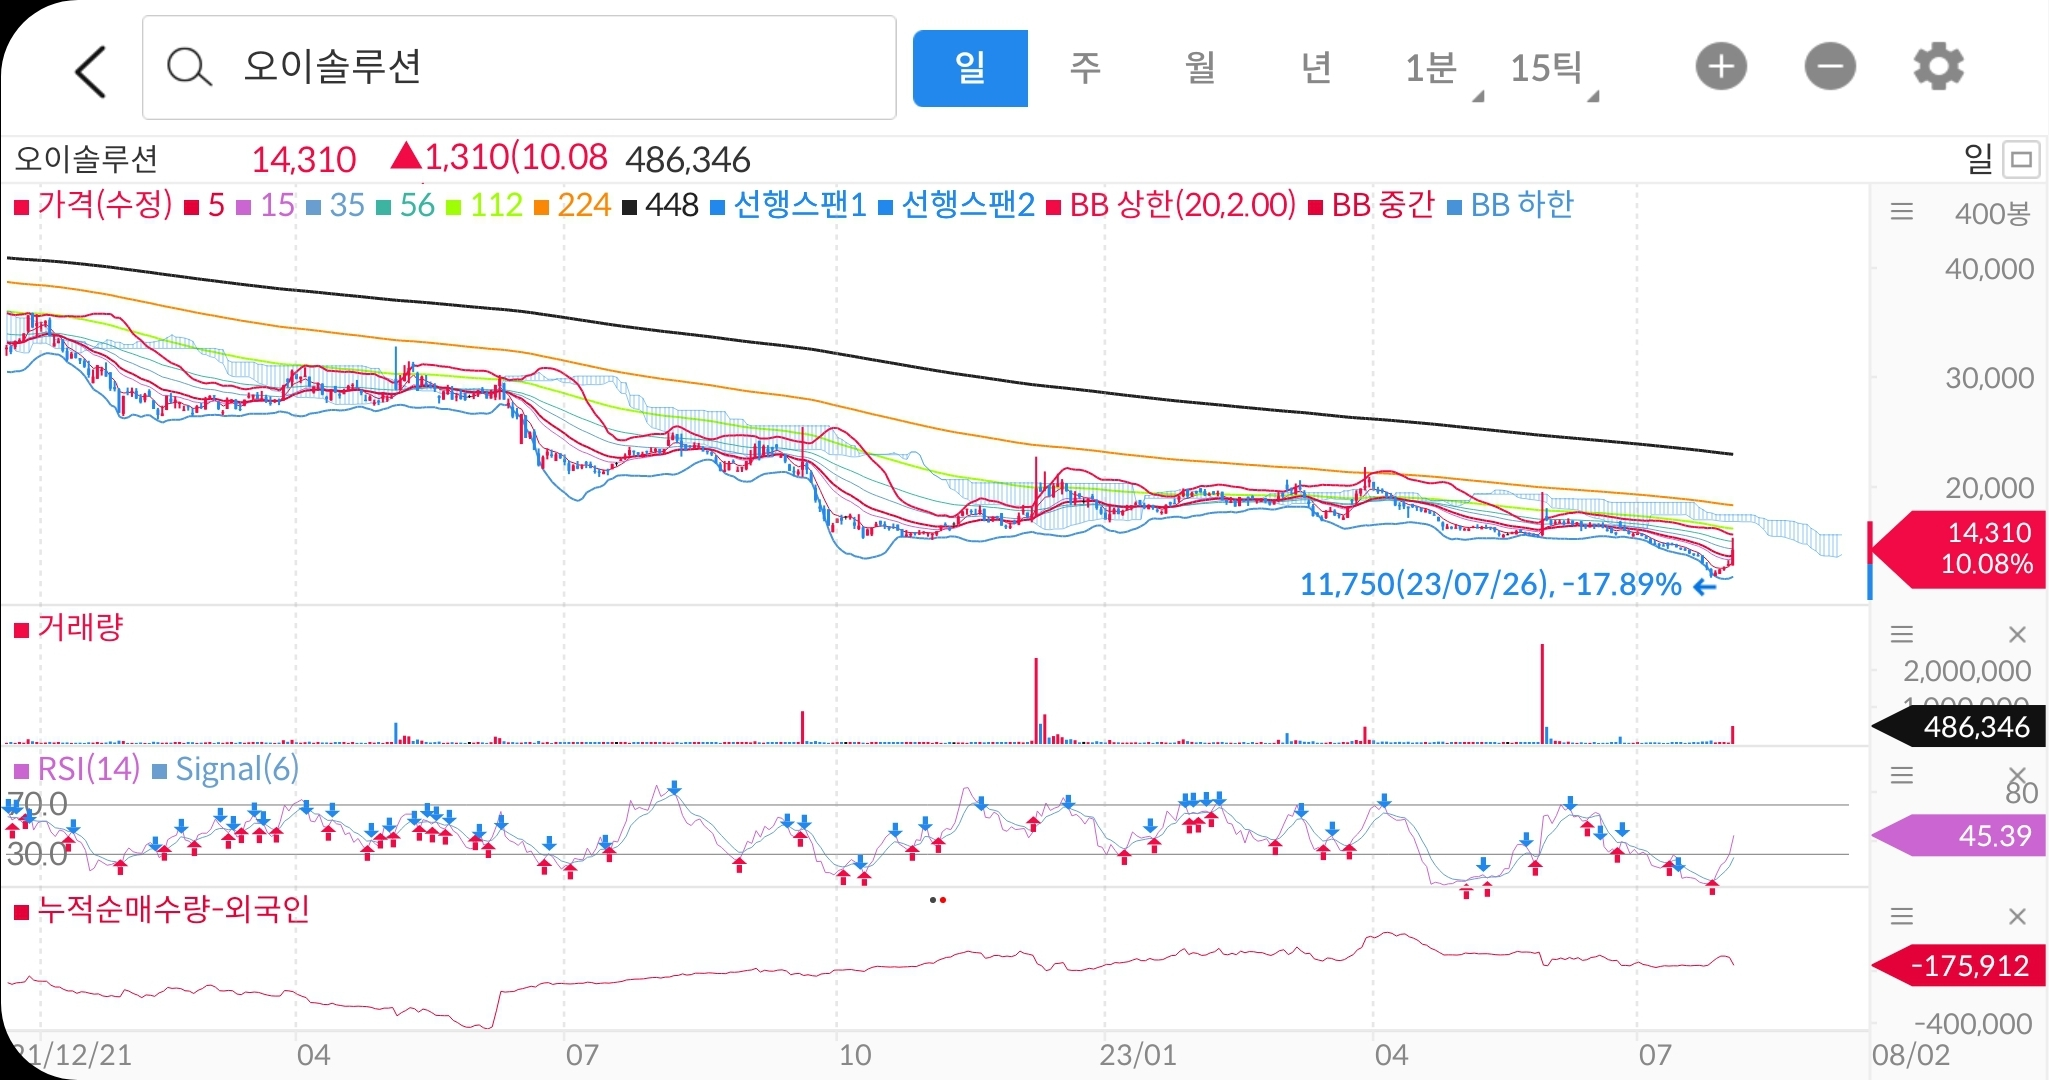Click the BB 하한 legend item
Screen dimensions: 2049x1080
pyautogui.click(x=1510, y=205)
